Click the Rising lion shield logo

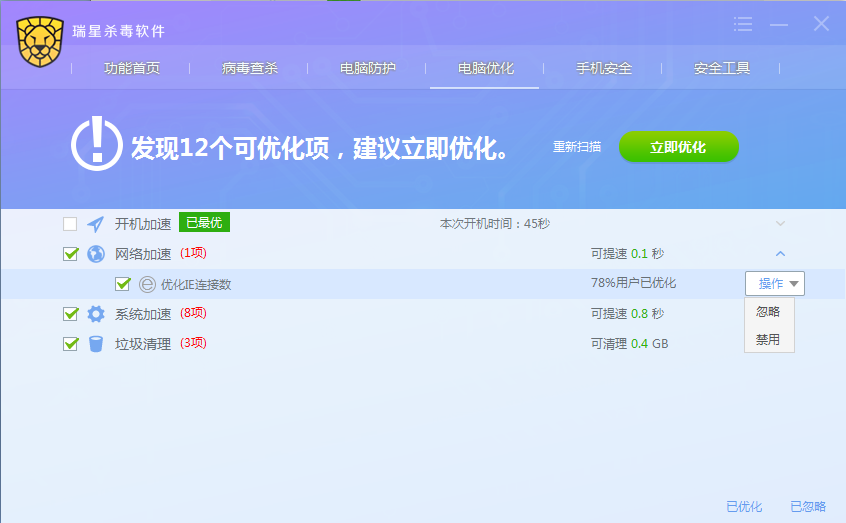(x=40, y=42)
